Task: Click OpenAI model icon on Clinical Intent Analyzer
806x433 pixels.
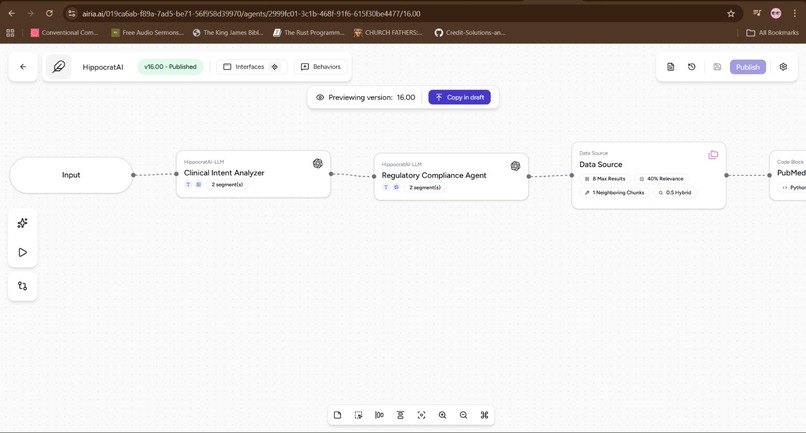Action: (318, 164)
